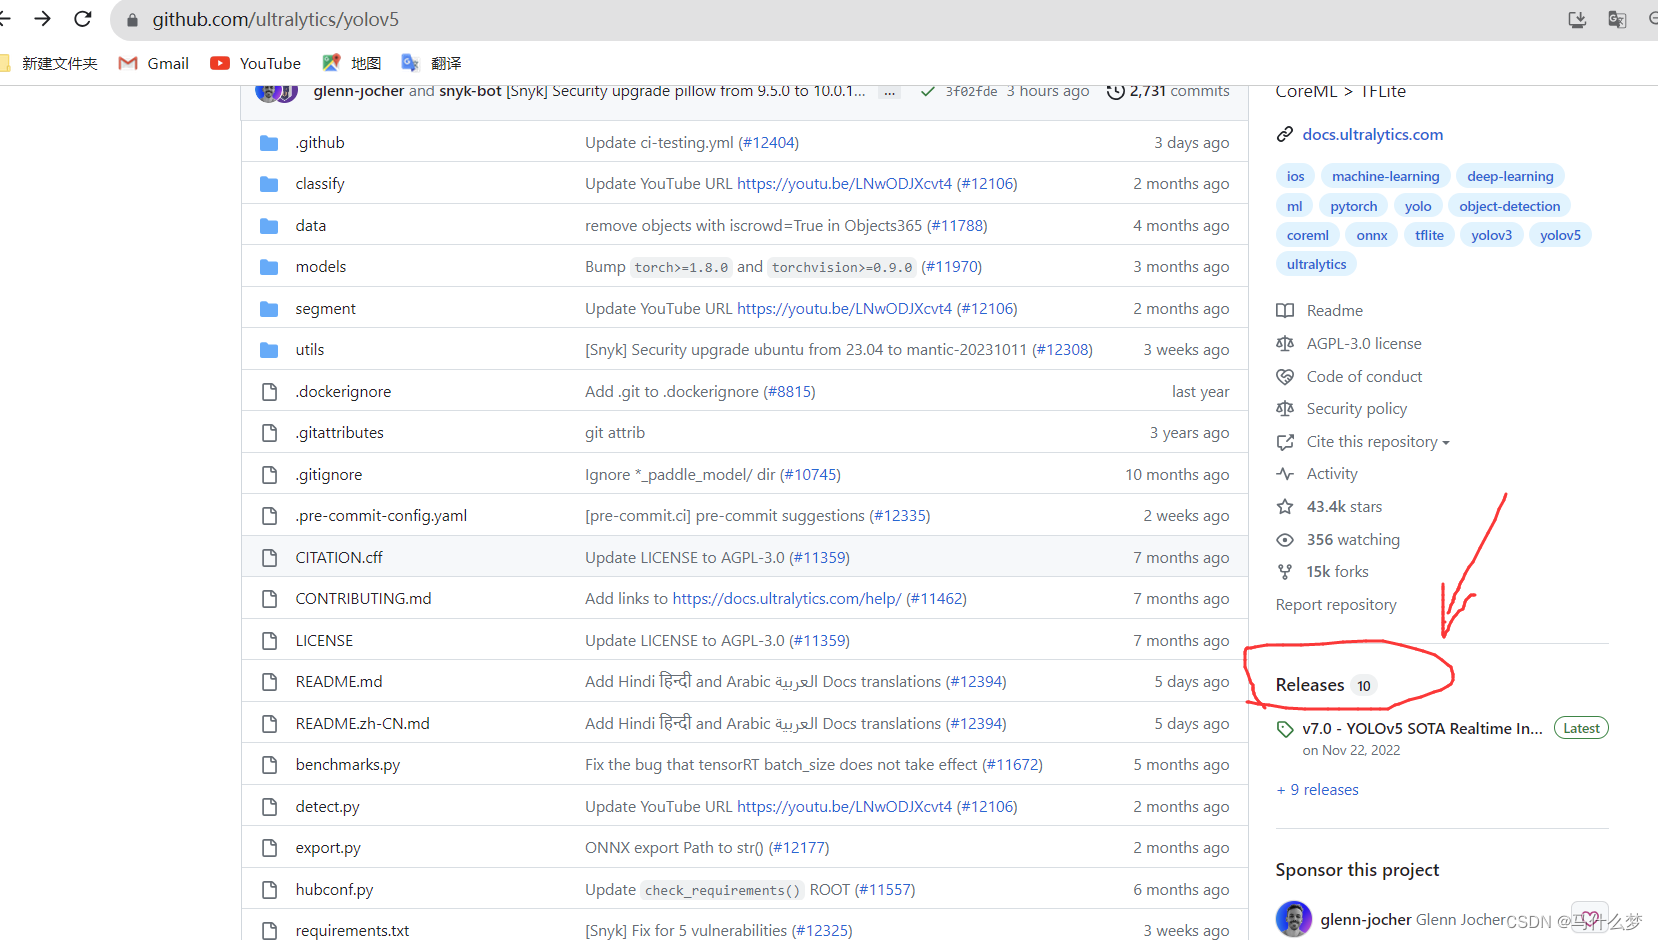Click the glenn-jocher sponsor avatar

1294,918
